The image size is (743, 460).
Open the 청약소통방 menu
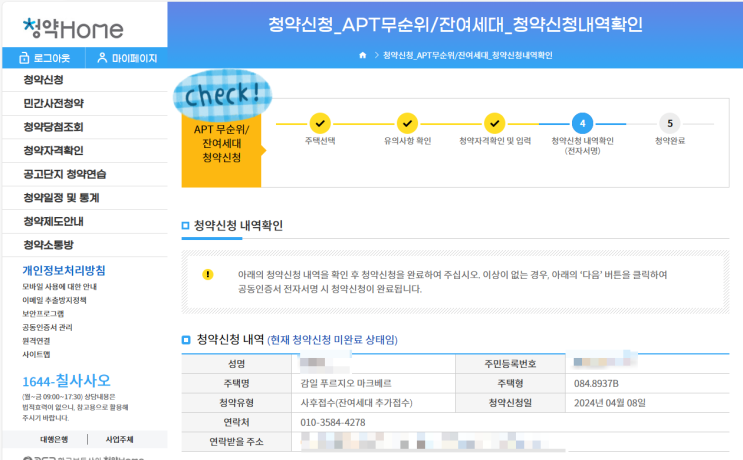click(x=85, y=245)
